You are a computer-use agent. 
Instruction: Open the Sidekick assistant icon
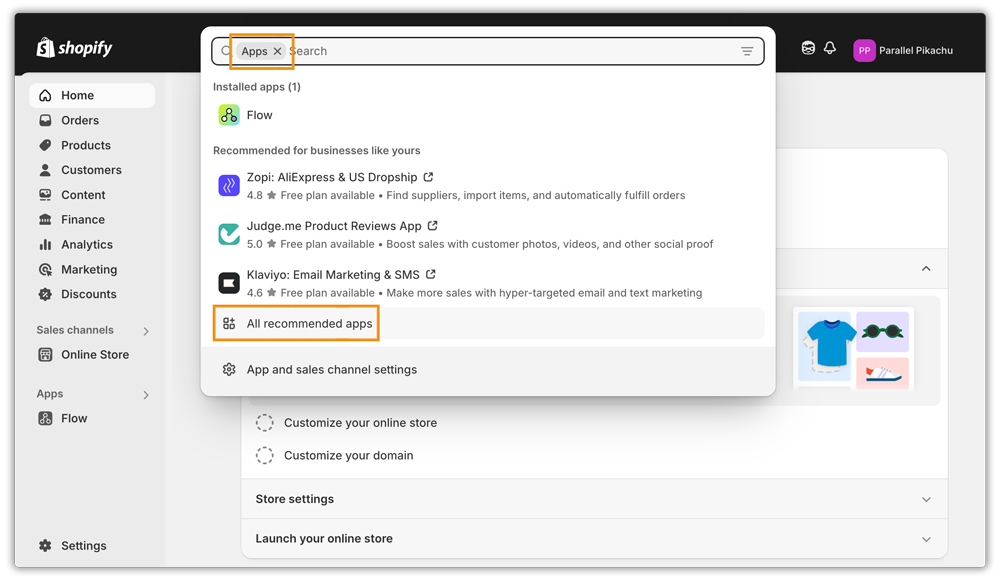coord(808,48)
